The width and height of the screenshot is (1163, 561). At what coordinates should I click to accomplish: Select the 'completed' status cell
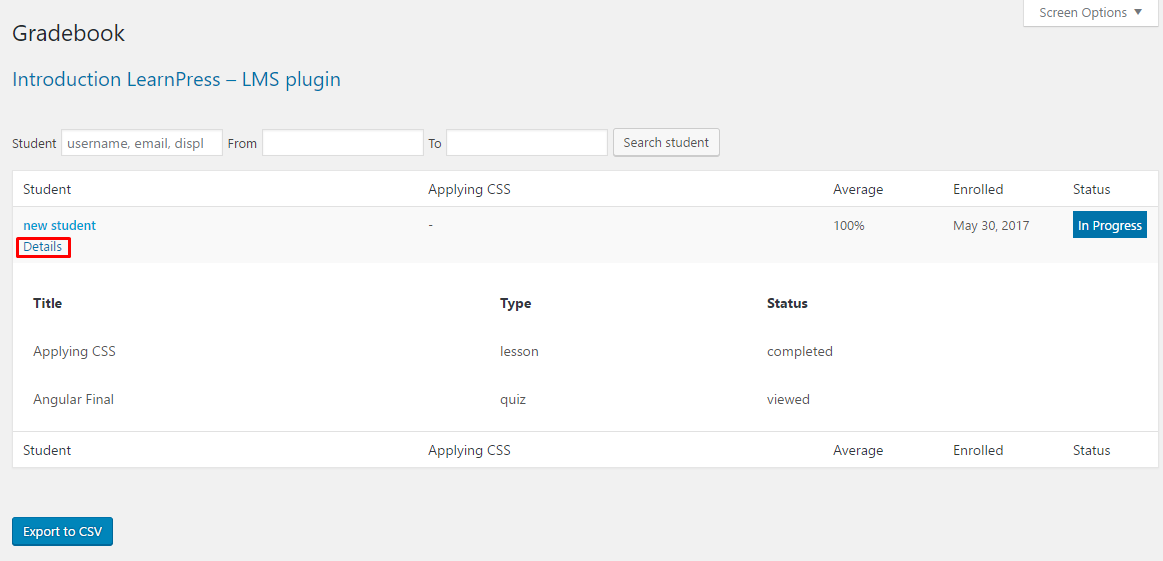800,352
